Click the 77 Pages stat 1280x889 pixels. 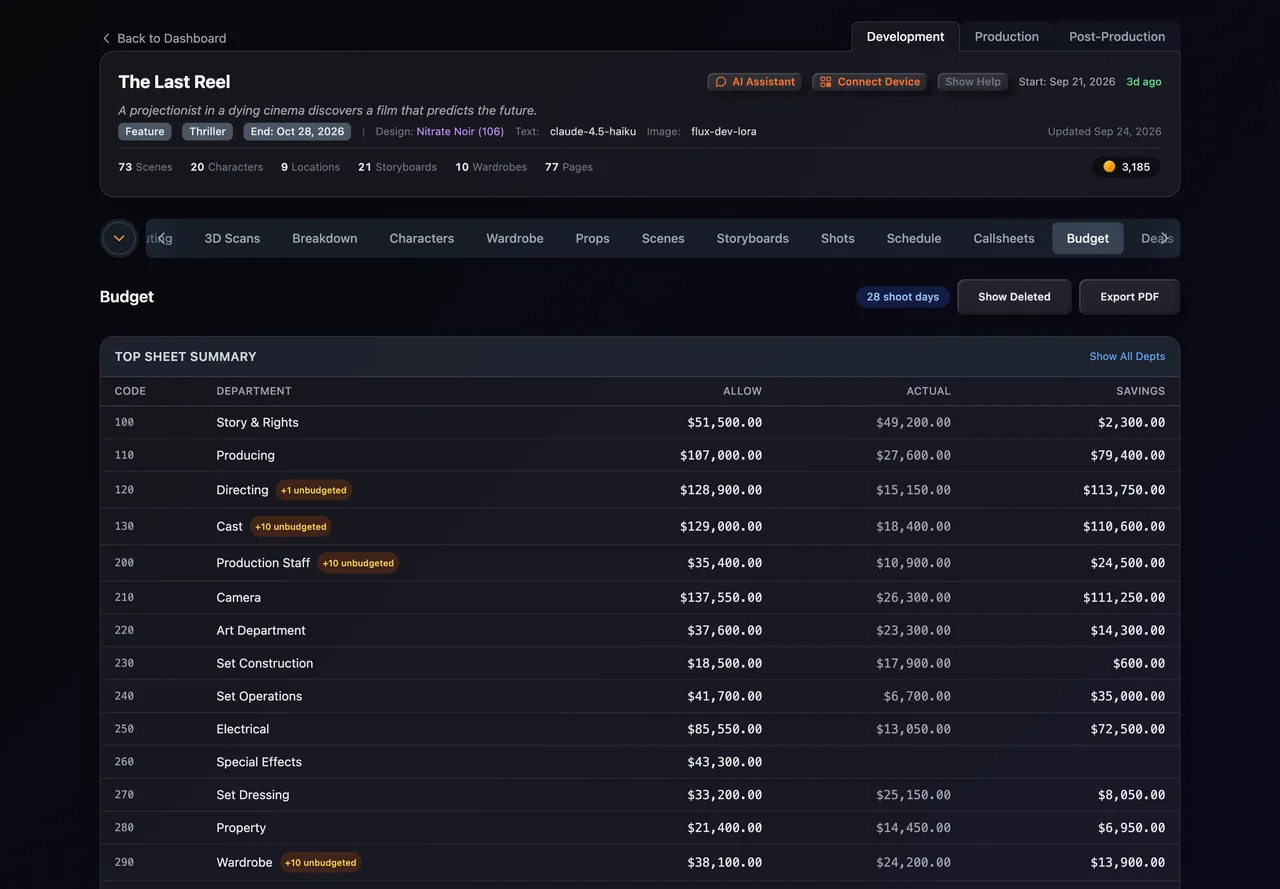coord(569,167)
